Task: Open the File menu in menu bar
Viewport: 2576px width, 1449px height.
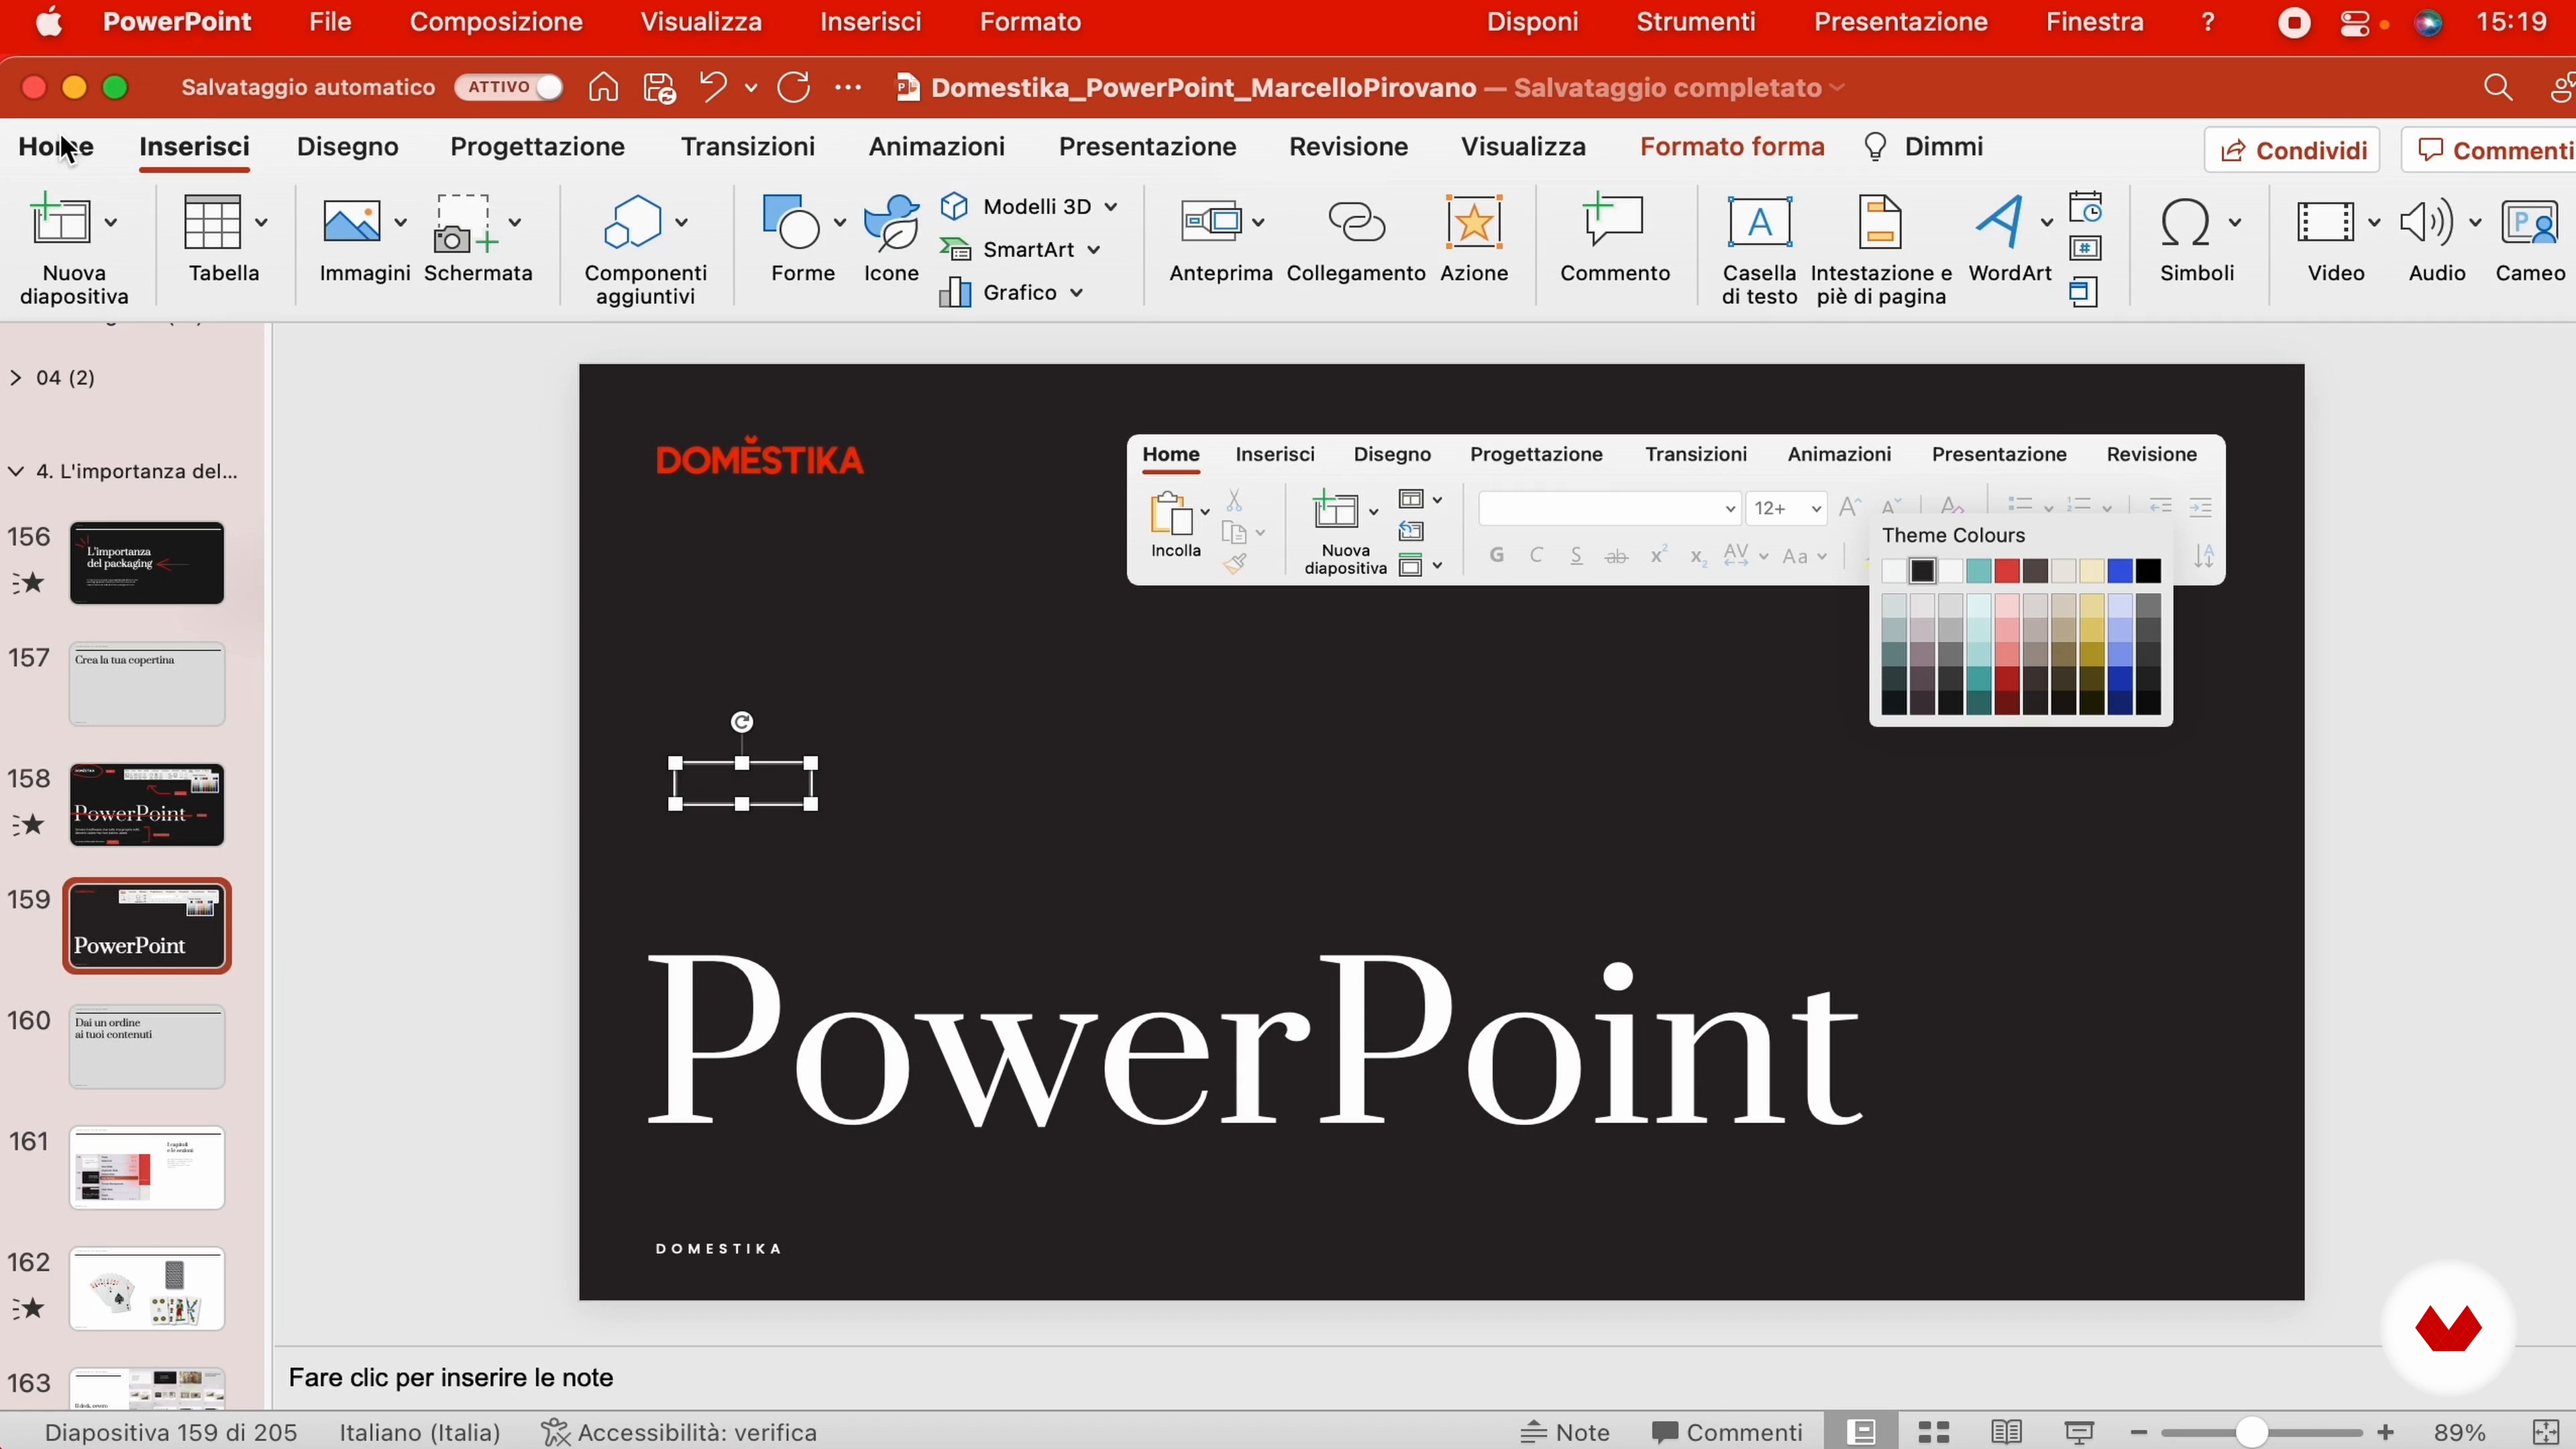Action: pos(330,22)
